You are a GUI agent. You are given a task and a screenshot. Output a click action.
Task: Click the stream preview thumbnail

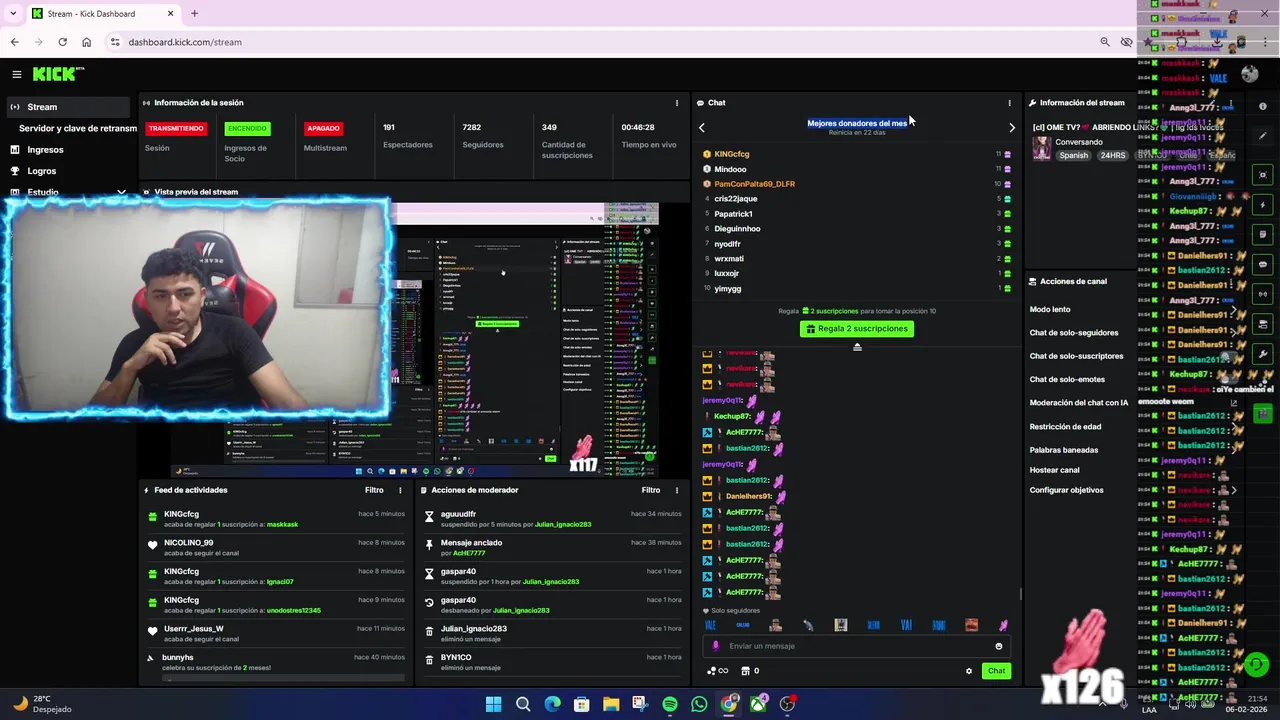click(414, 340)
